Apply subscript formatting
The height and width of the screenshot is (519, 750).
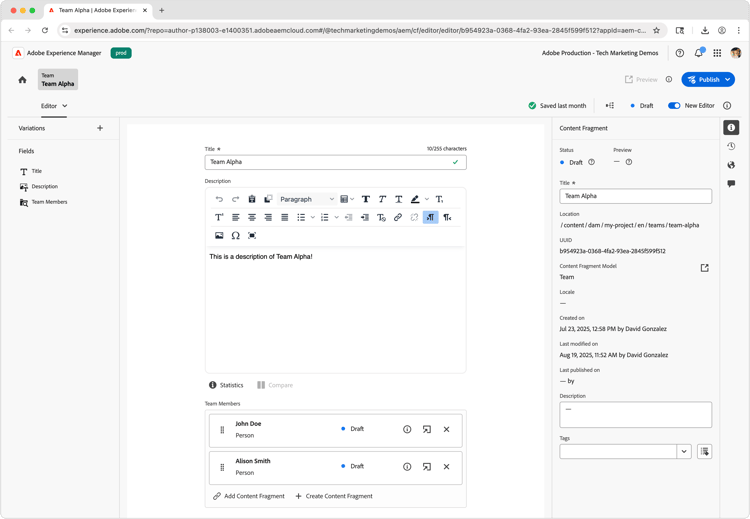[440, 199]
